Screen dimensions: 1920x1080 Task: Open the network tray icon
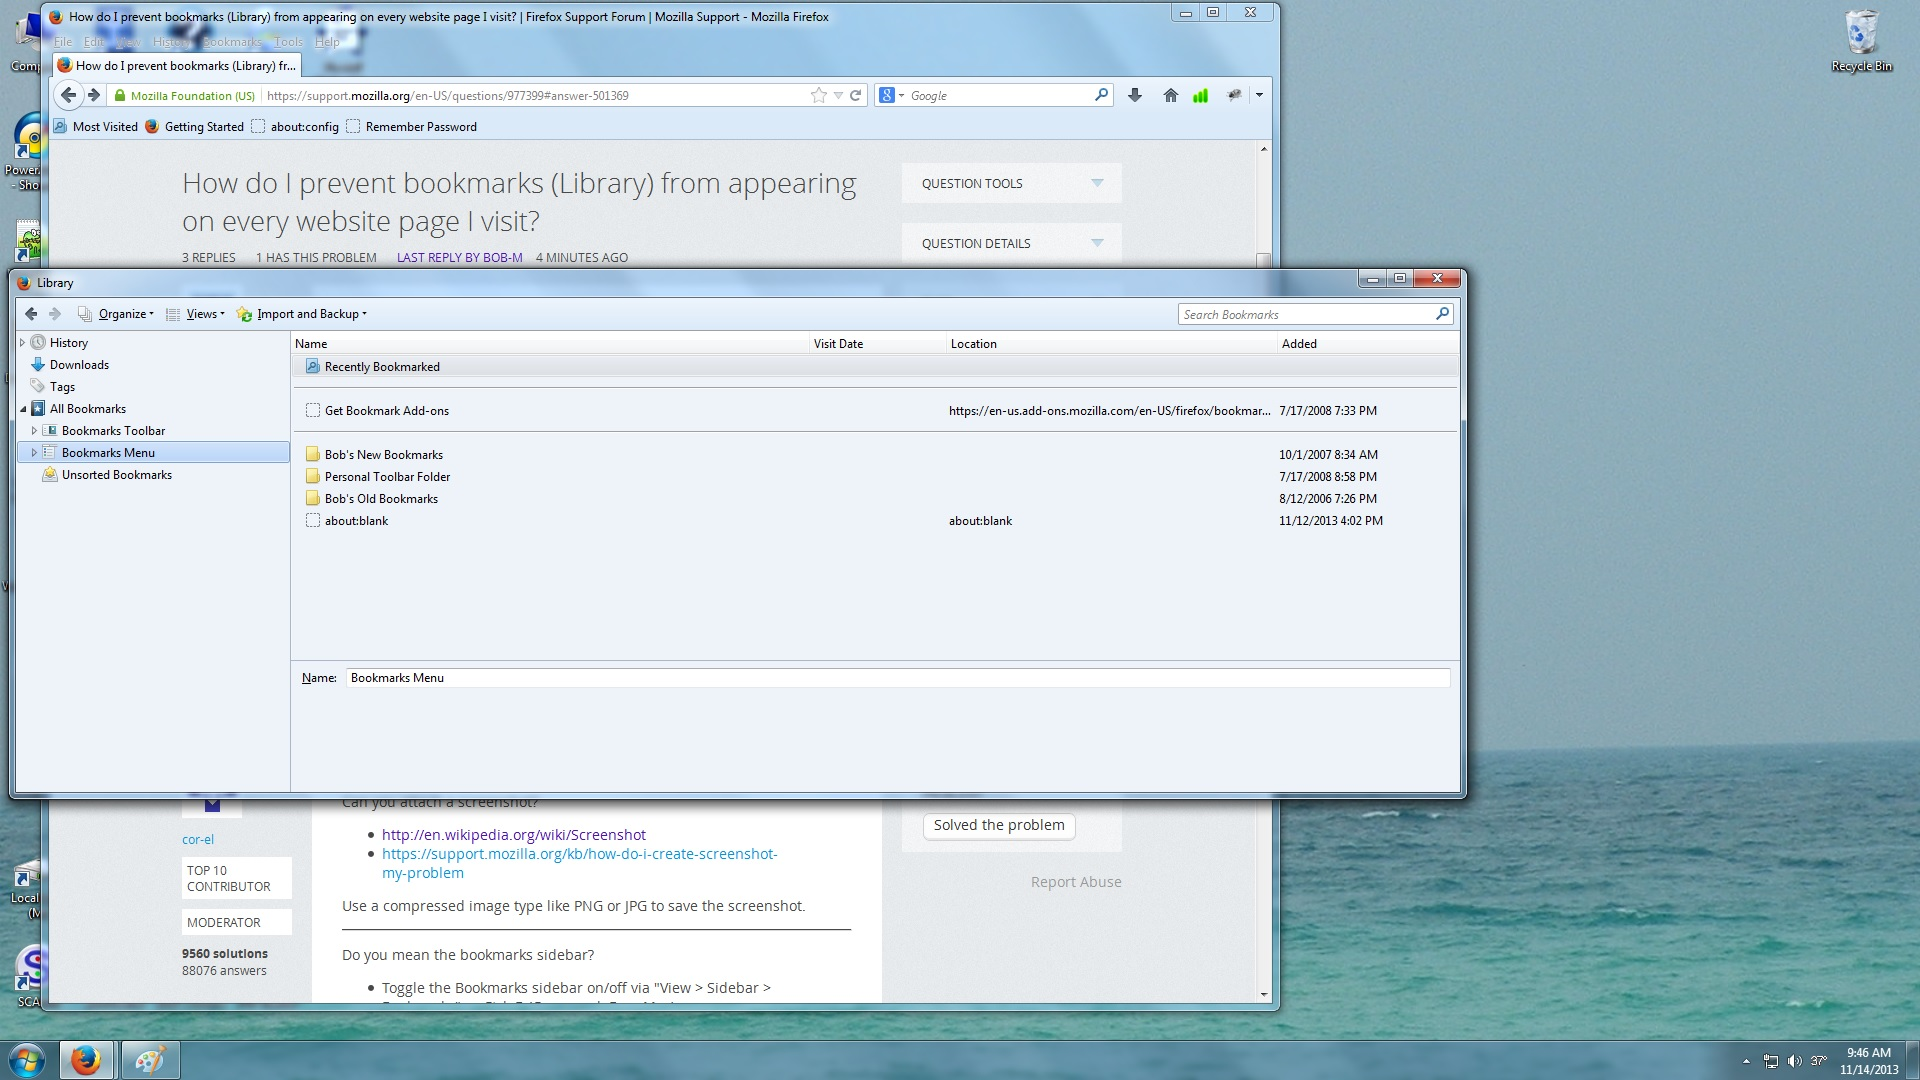pos(1770,1061)
